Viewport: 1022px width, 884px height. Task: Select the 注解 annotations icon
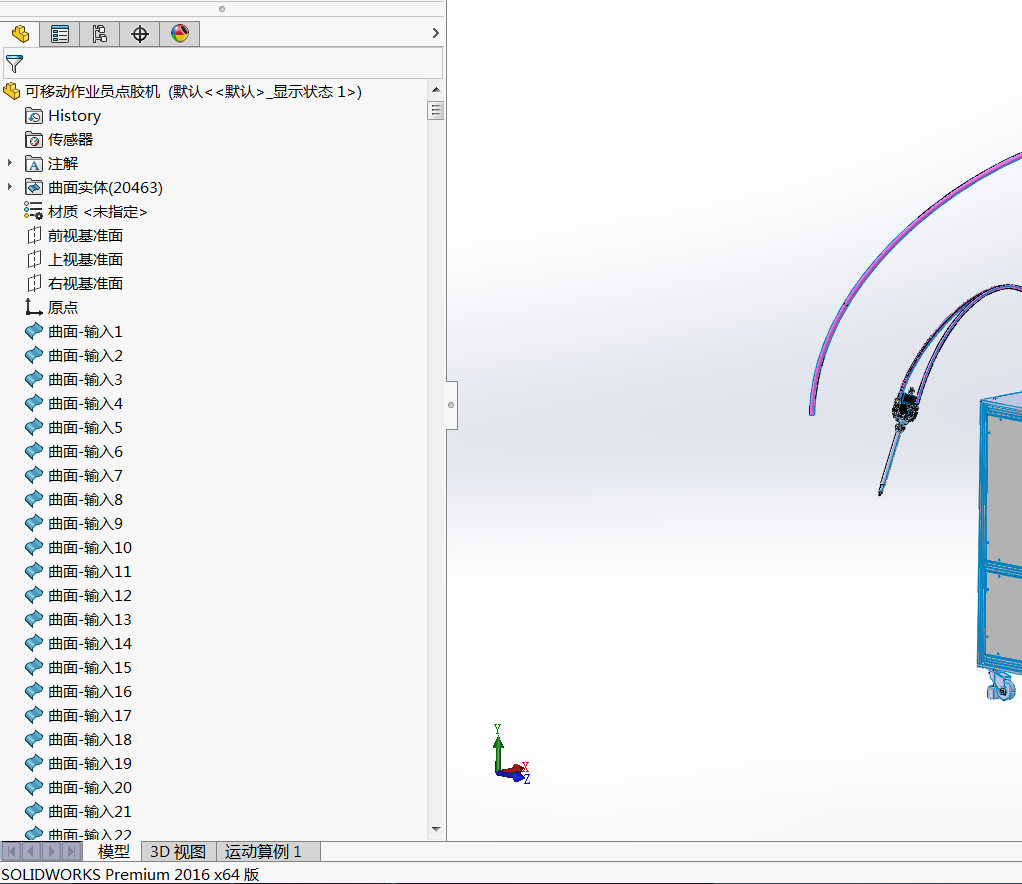tap(34, 164)
